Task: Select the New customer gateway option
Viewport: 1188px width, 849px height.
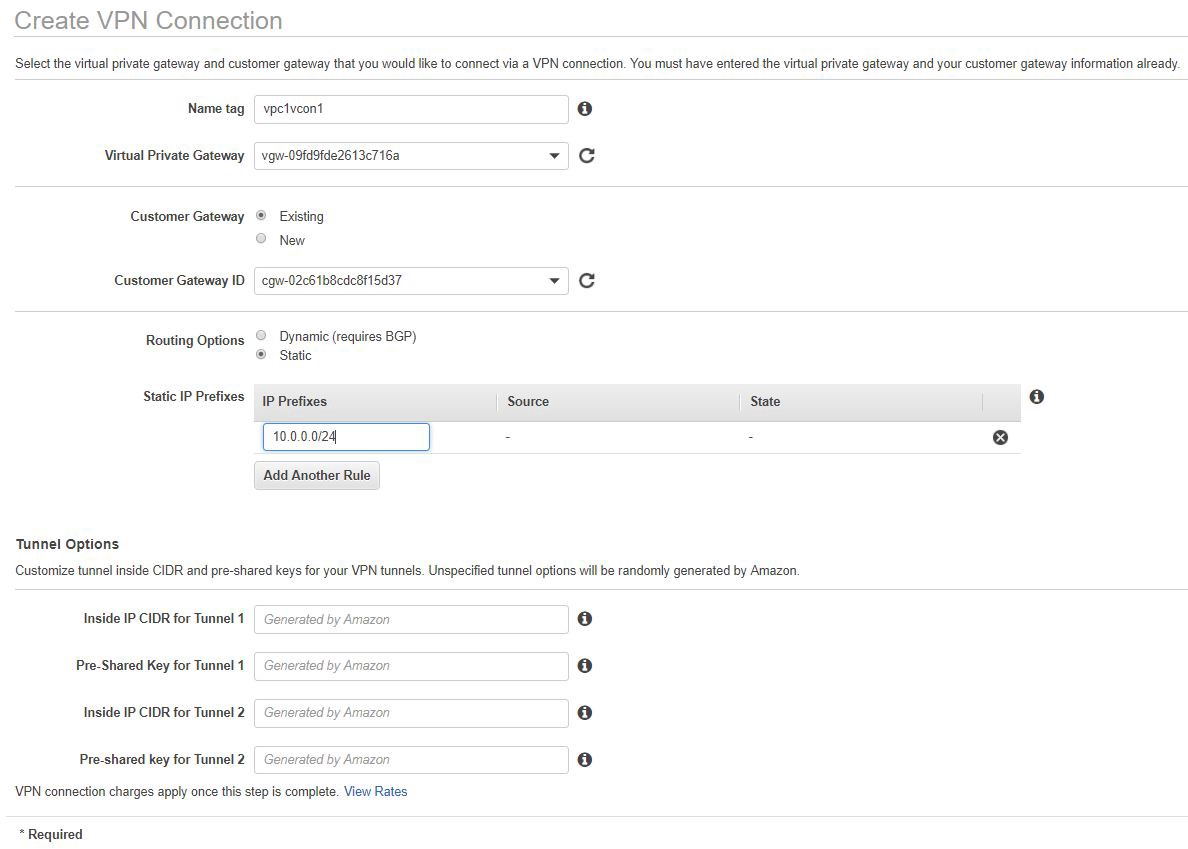Action: (x=262, y=239)
